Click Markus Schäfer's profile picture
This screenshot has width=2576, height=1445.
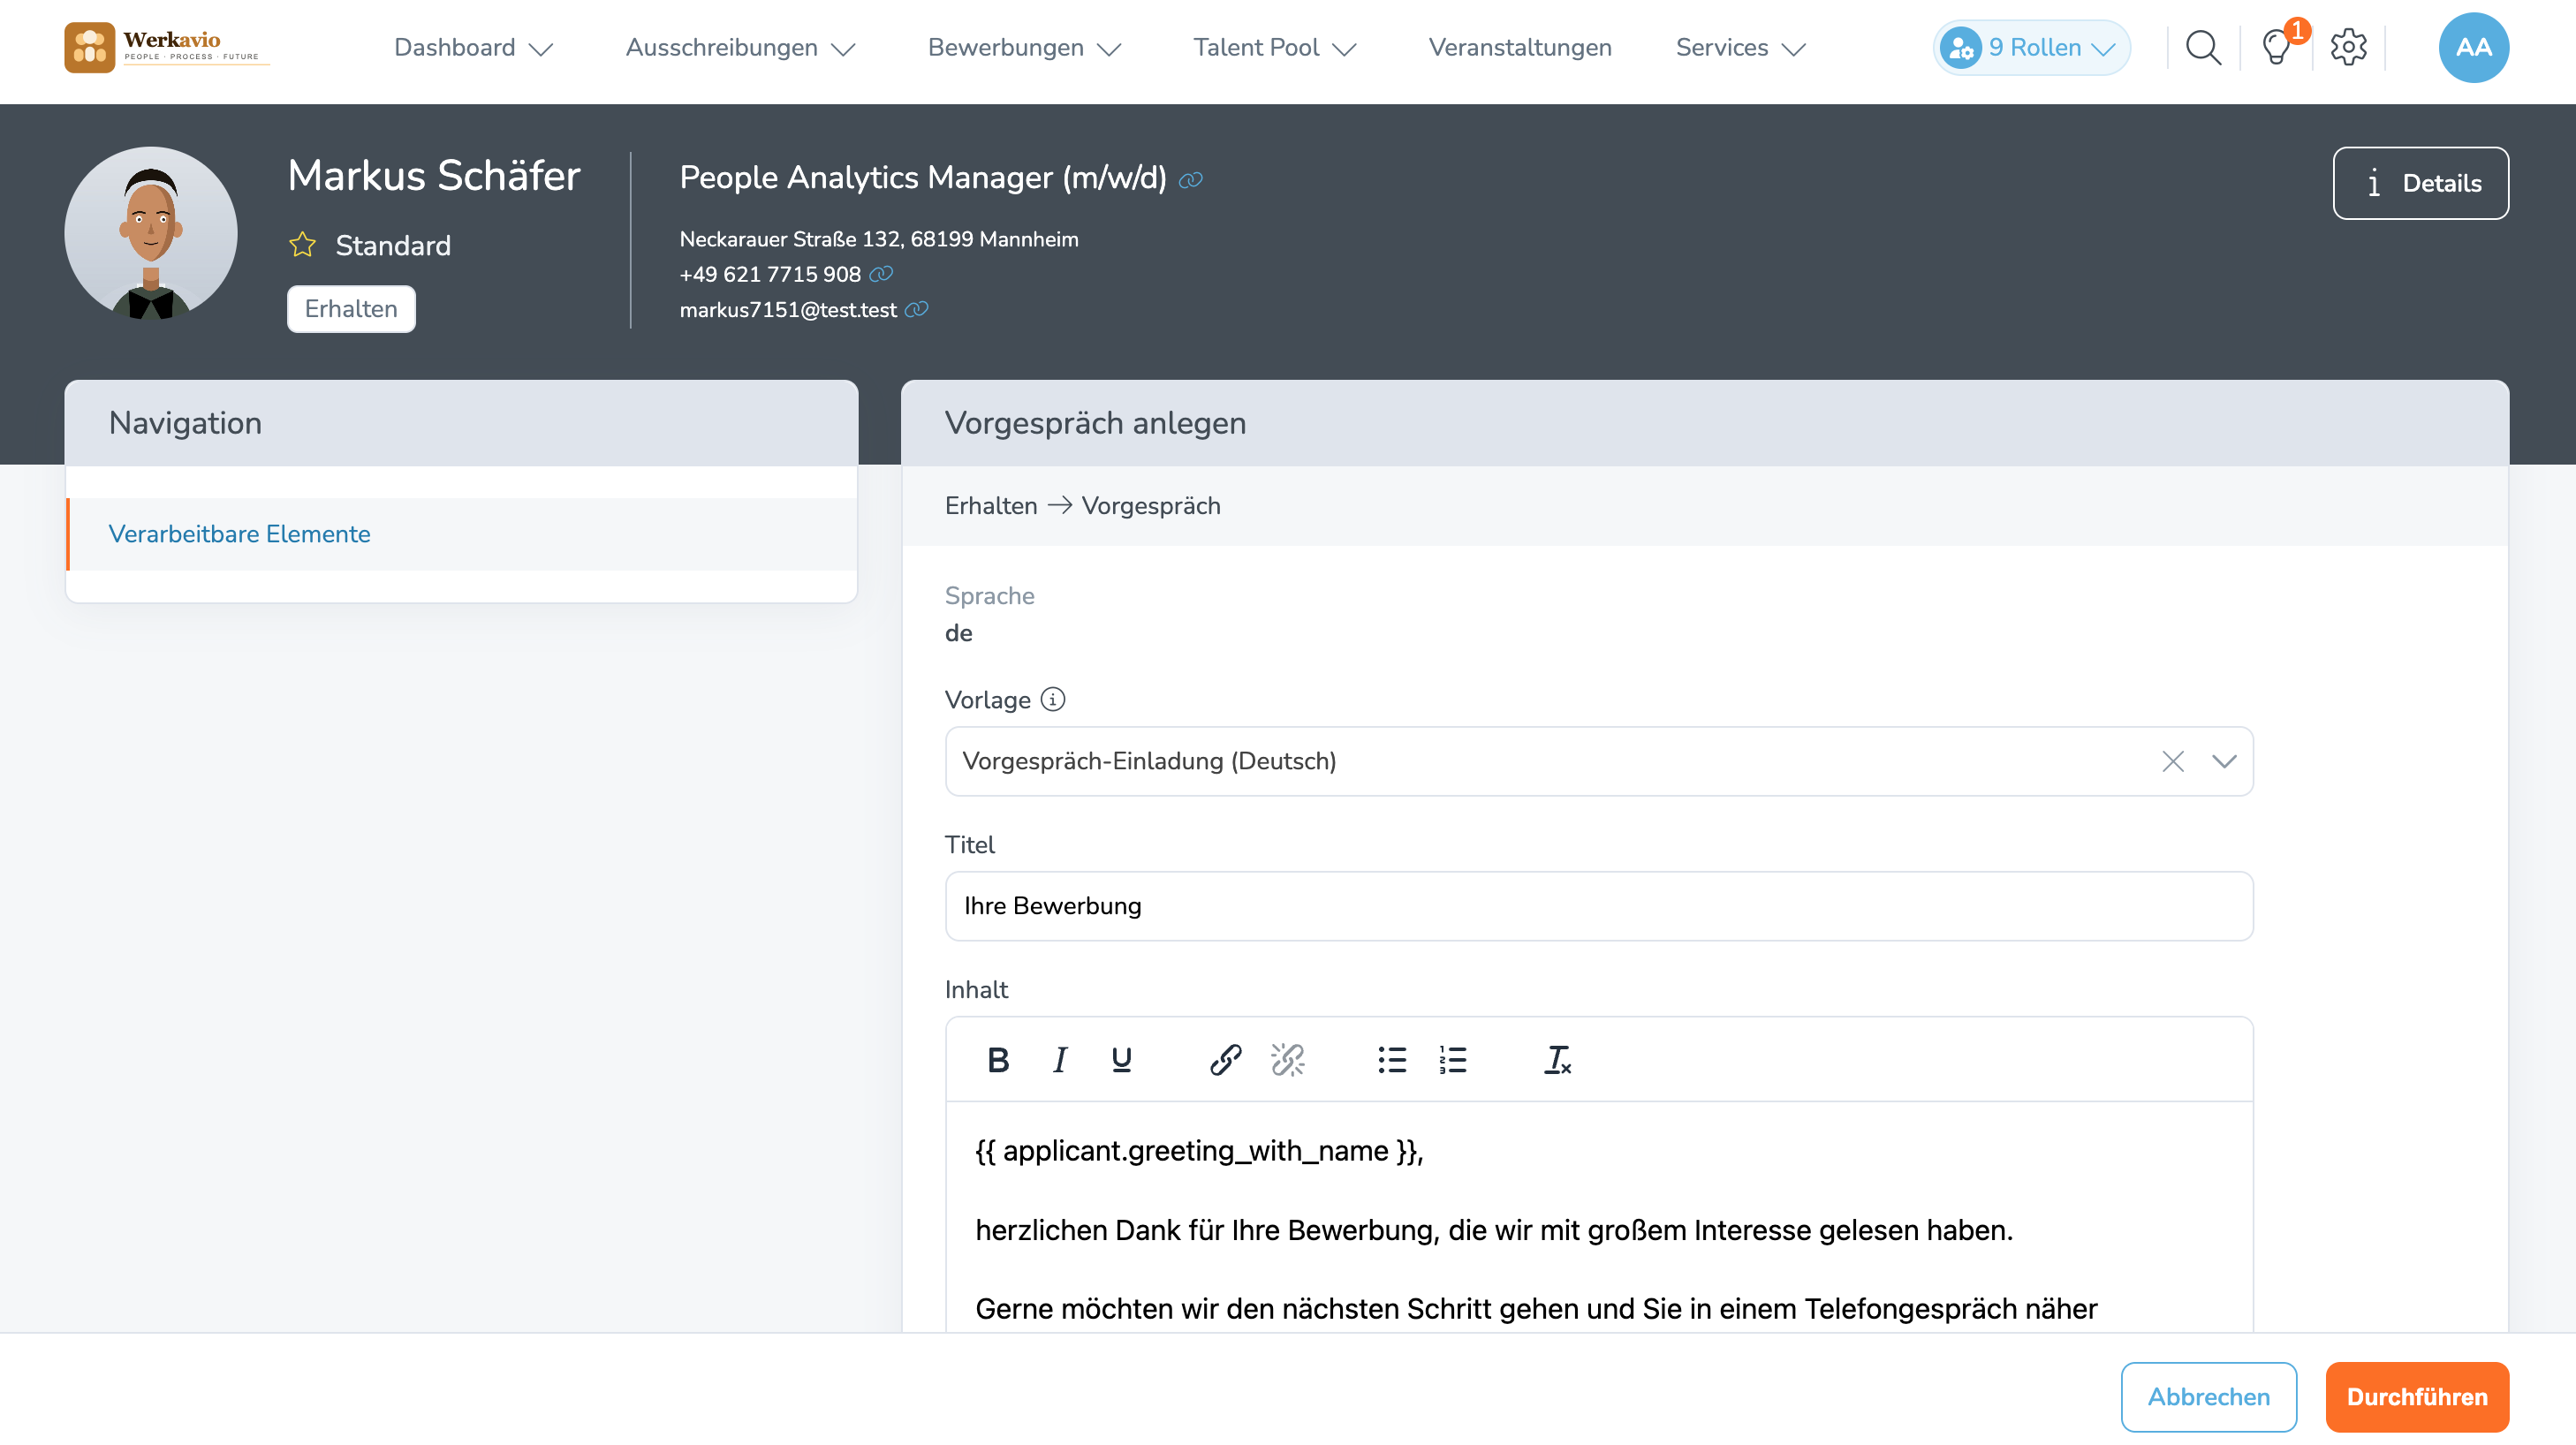point(151,233)
